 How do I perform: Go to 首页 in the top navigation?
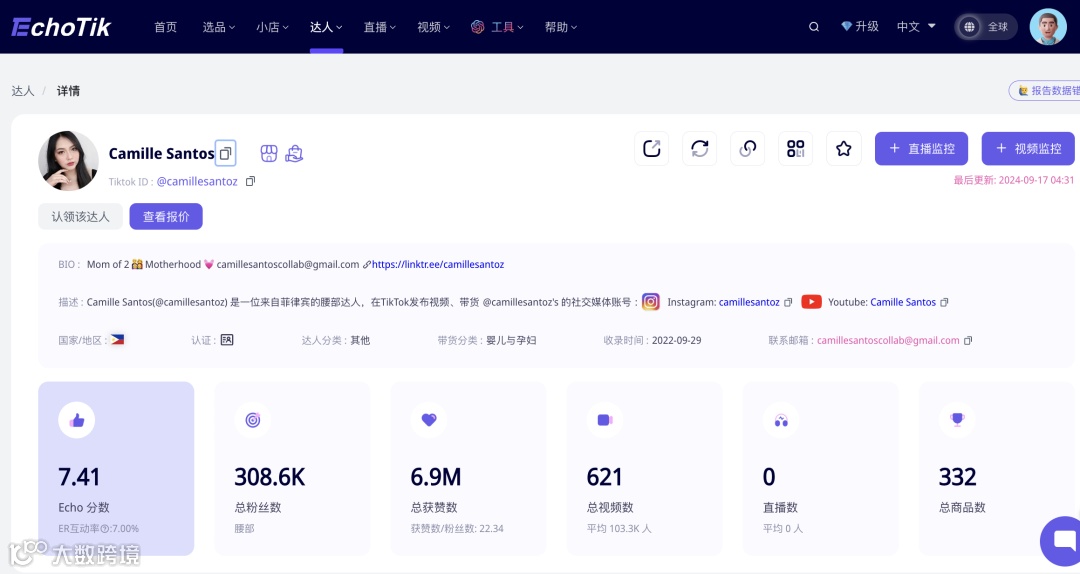(x=165, y=27)
